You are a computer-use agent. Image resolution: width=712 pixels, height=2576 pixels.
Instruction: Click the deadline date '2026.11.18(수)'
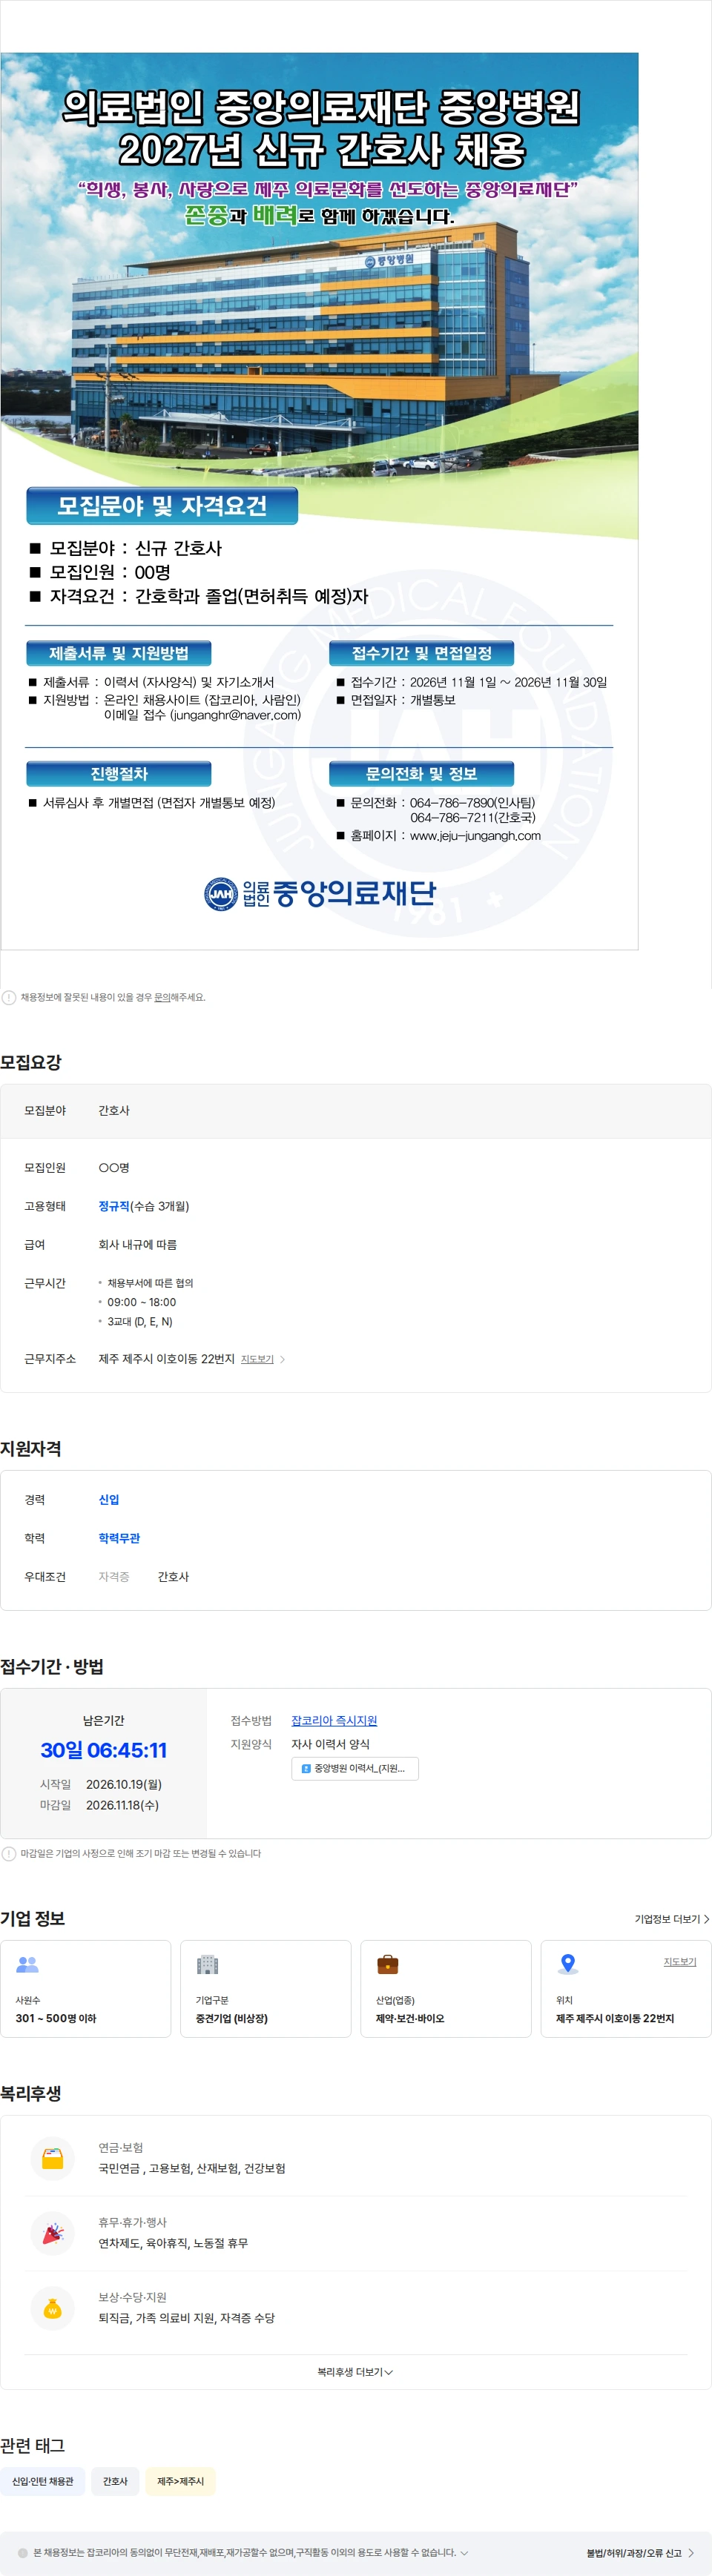point(122,1805)
